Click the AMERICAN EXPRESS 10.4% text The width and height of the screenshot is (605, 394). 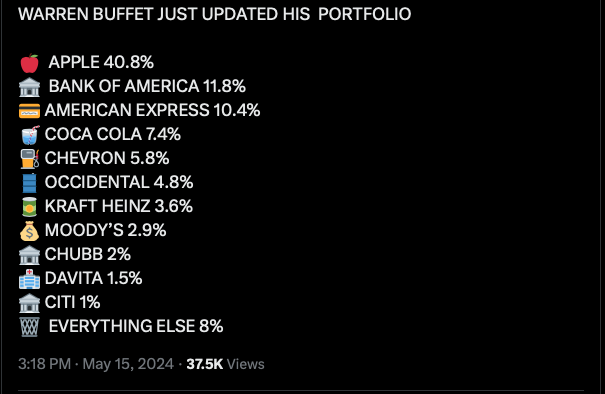pos(152,110)
